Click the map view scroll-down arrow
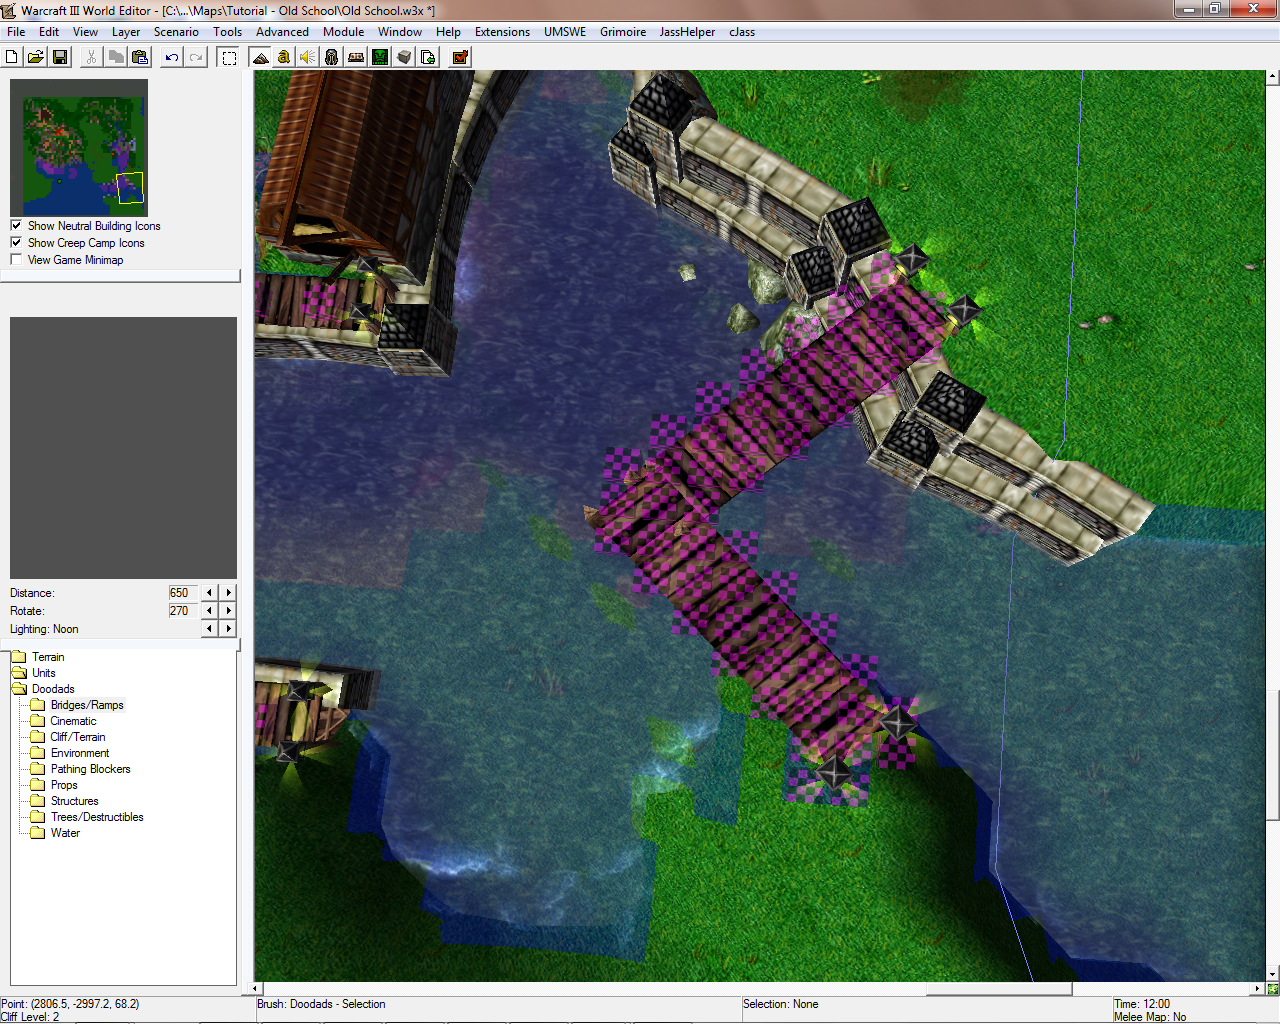 pyautogui.click(x=1272, y=974)
